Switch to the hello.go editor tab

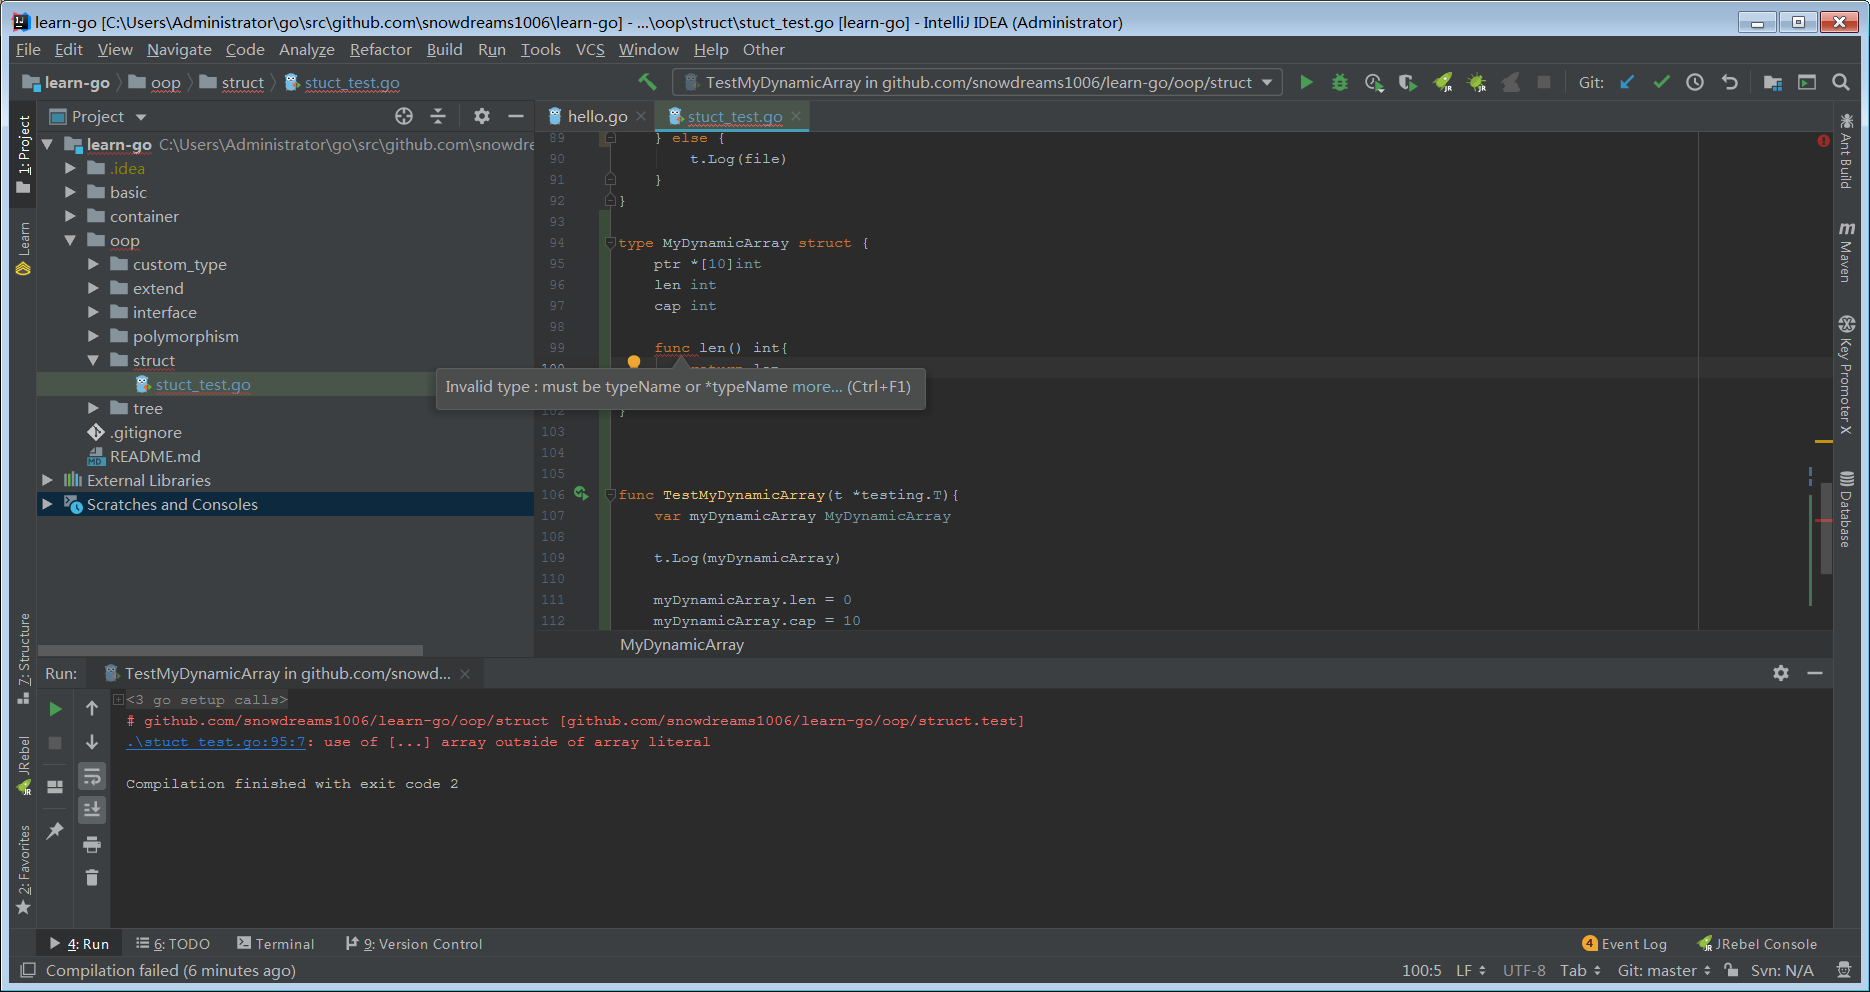[x=597, y=116]
